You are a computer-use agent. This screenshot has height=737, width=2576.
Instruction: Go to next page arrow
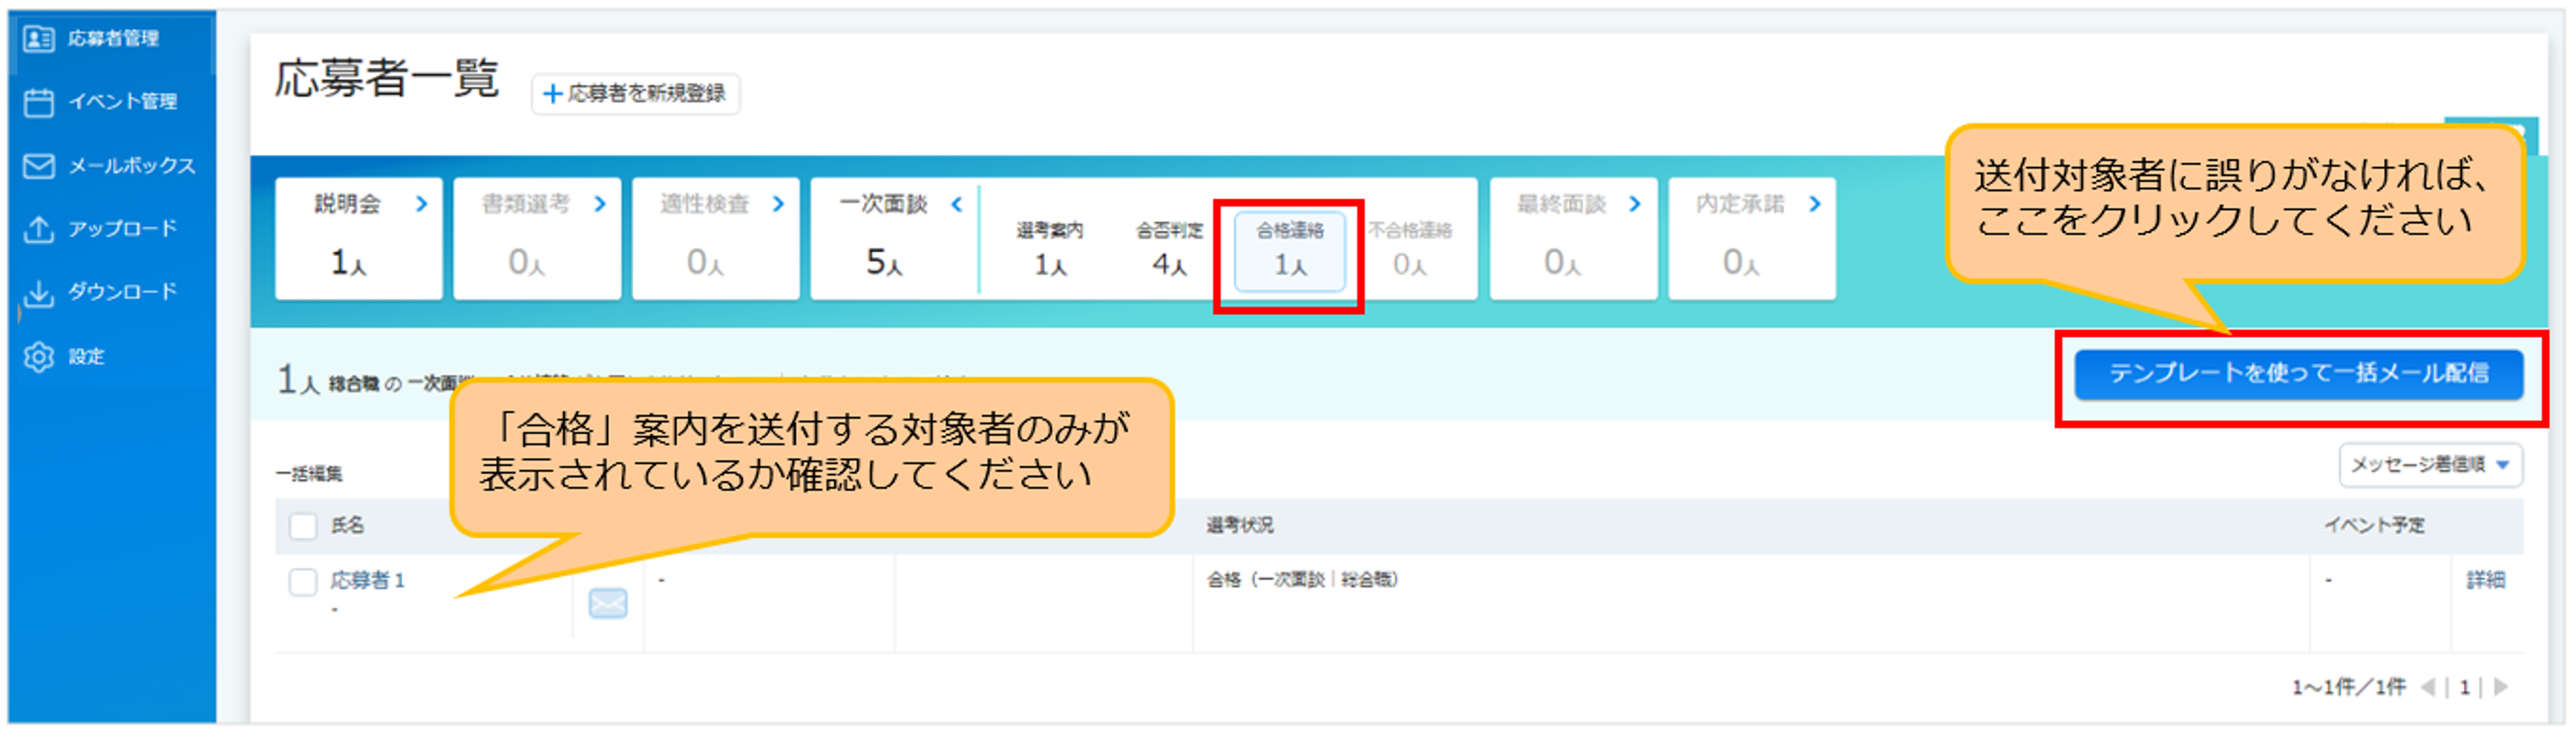2501,688
